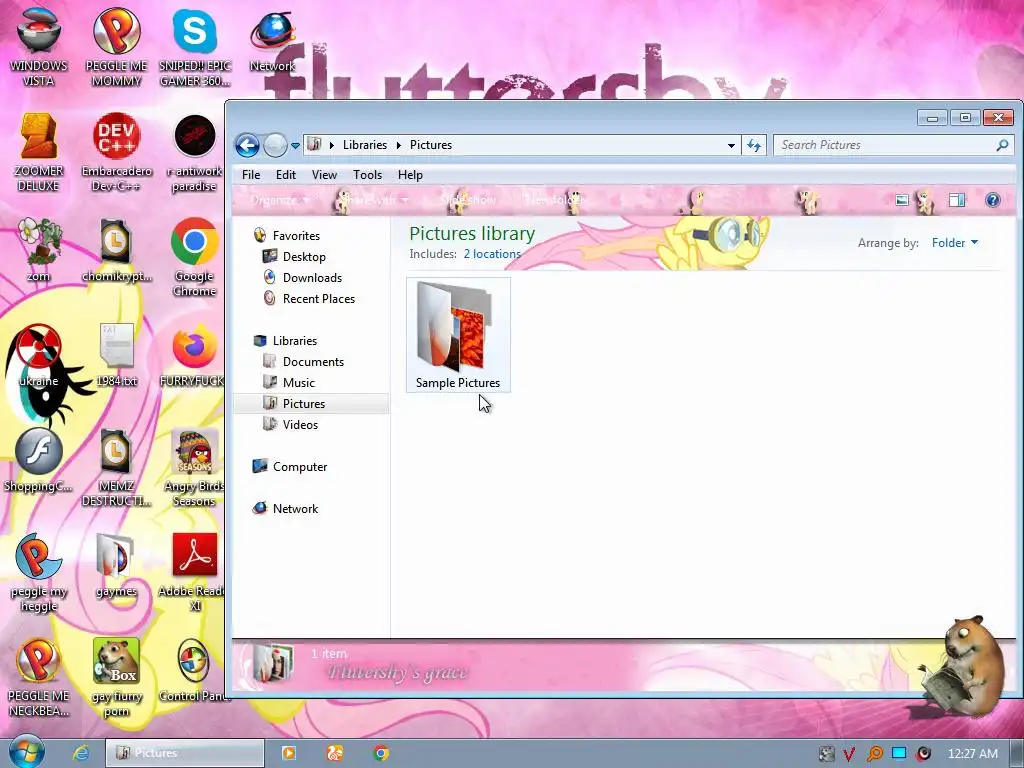
Task: Select the Pictures library in sidebar
Action: 304,404
